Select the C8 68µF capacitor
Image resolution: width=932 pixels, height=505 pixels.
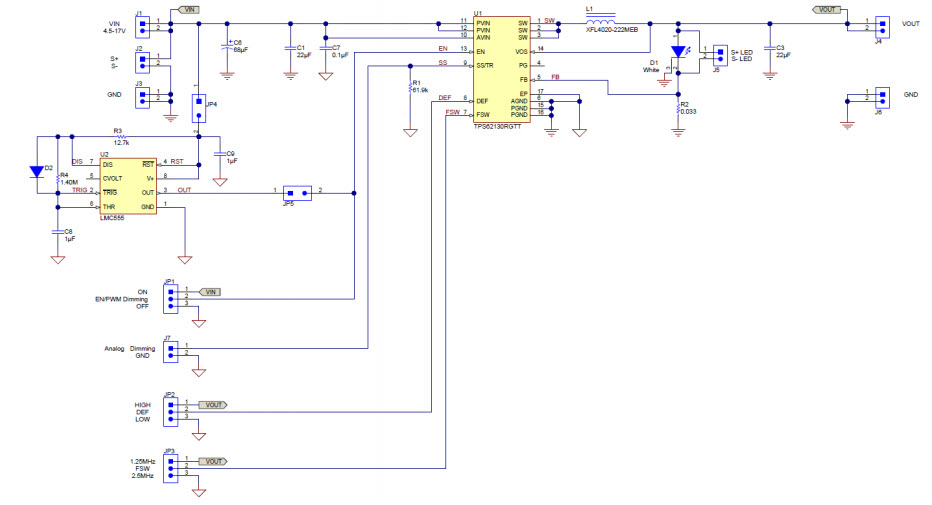click(x=228, y=47)
